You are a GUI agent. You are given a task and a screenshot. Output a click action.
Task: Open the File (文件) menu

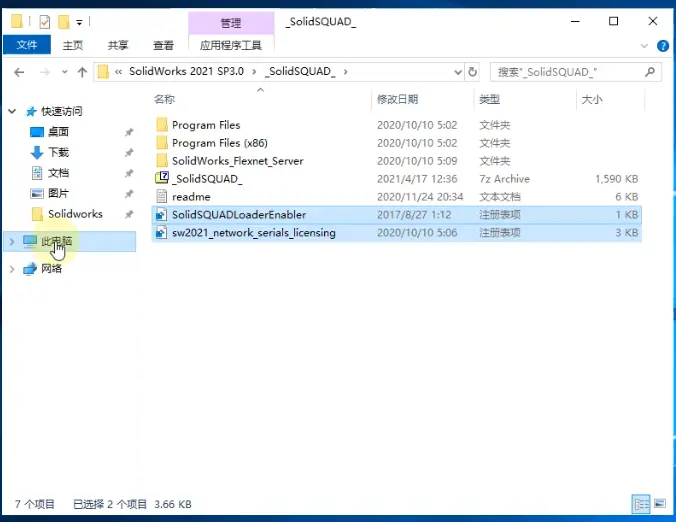[x=27, y=45]
